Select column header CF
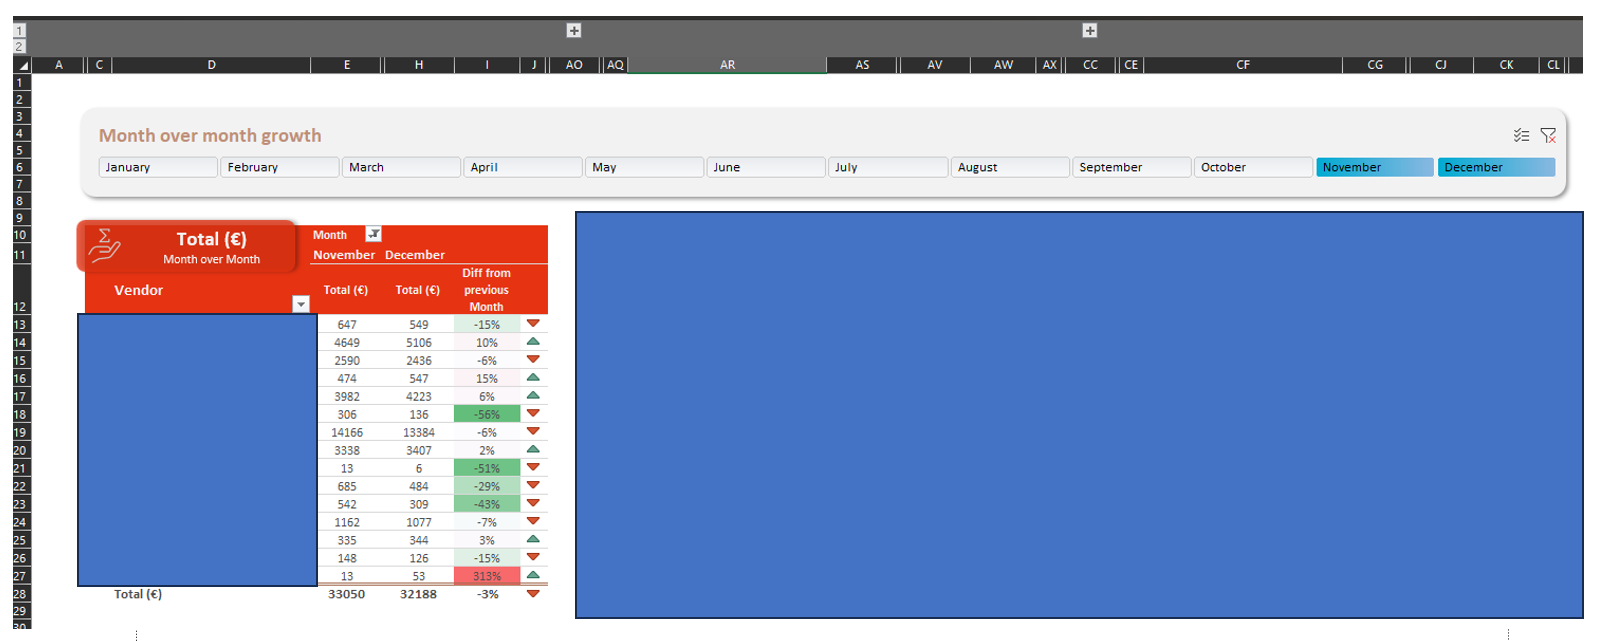 [x=1243, y=65]
